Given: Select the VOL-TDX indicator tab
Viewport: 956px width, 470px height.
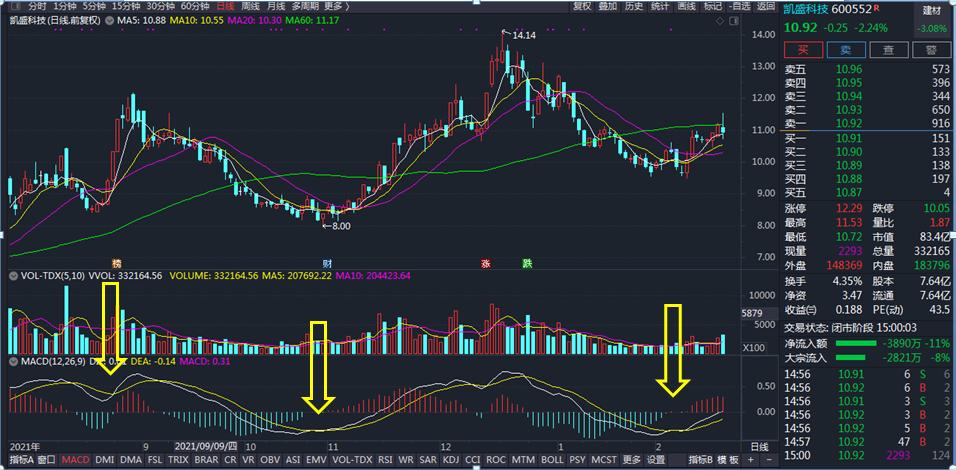Looking at the screenshot, I should (x=352, y=459).
